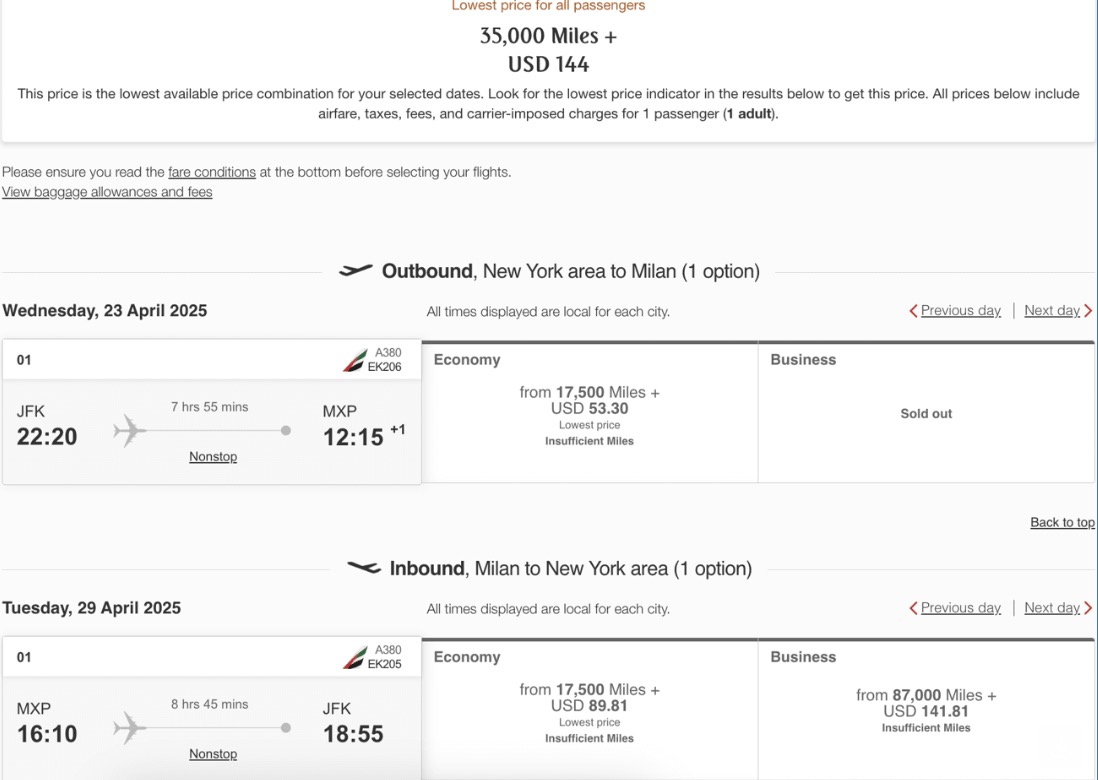This screenshot has width=1098, height=780.
Task: Select the plane graphic on the JFK-MXP route
Action: [x=127, y=430]
